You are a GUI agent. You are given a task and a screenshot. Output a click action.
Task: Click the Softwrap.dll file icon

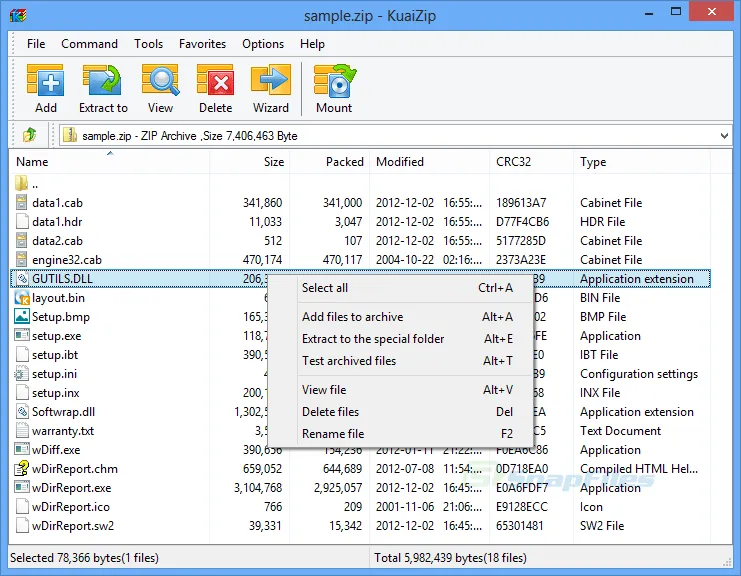tap(22, 411)
